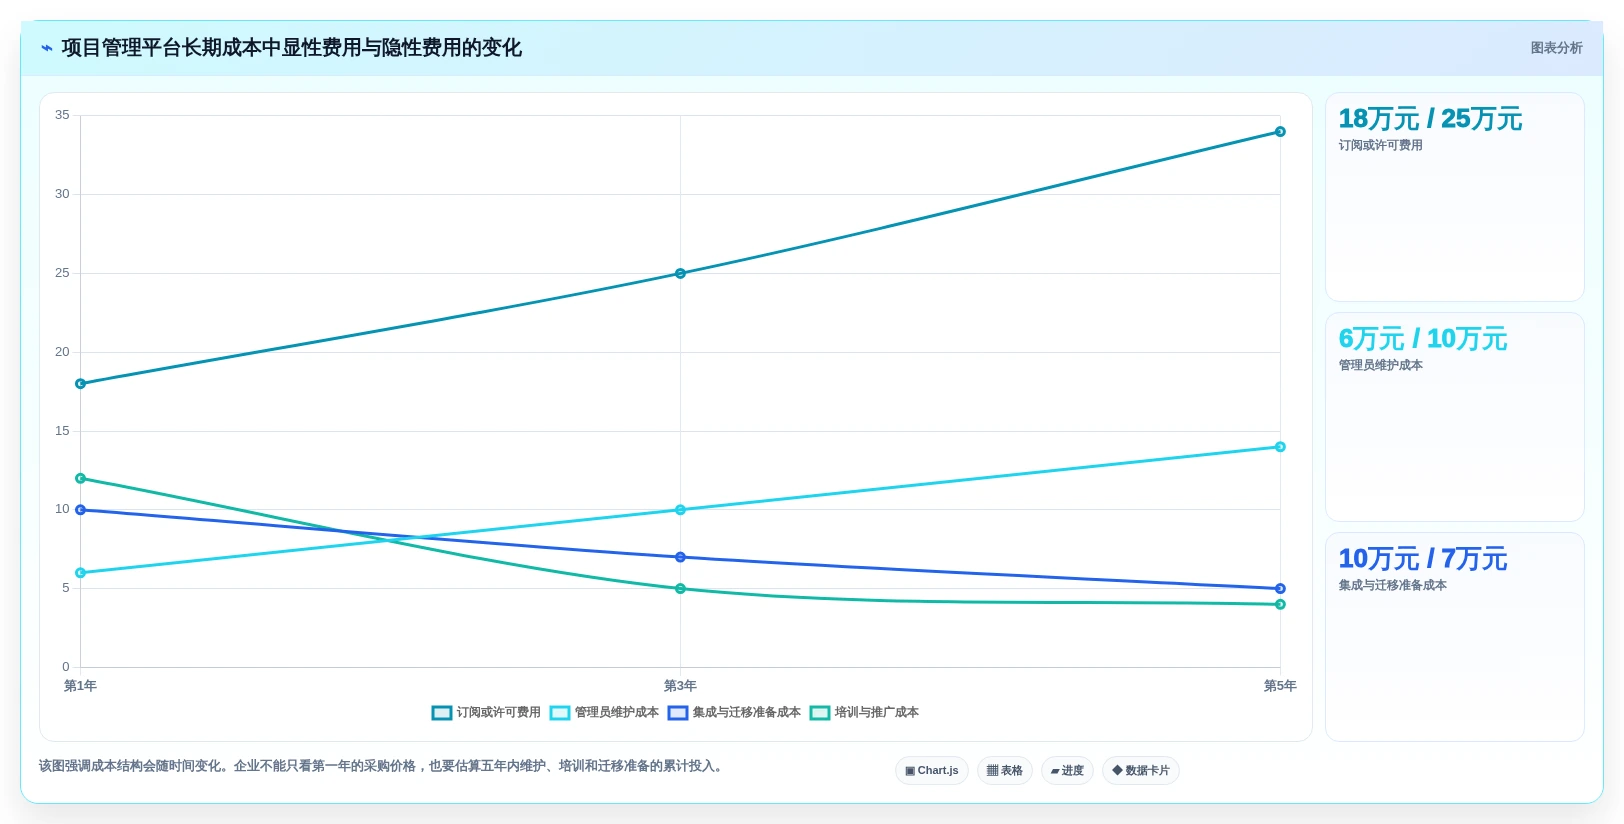Click the 订阅或许可费用 card caption
This screenshot has height=824, width=1624.
[1380, 146]
